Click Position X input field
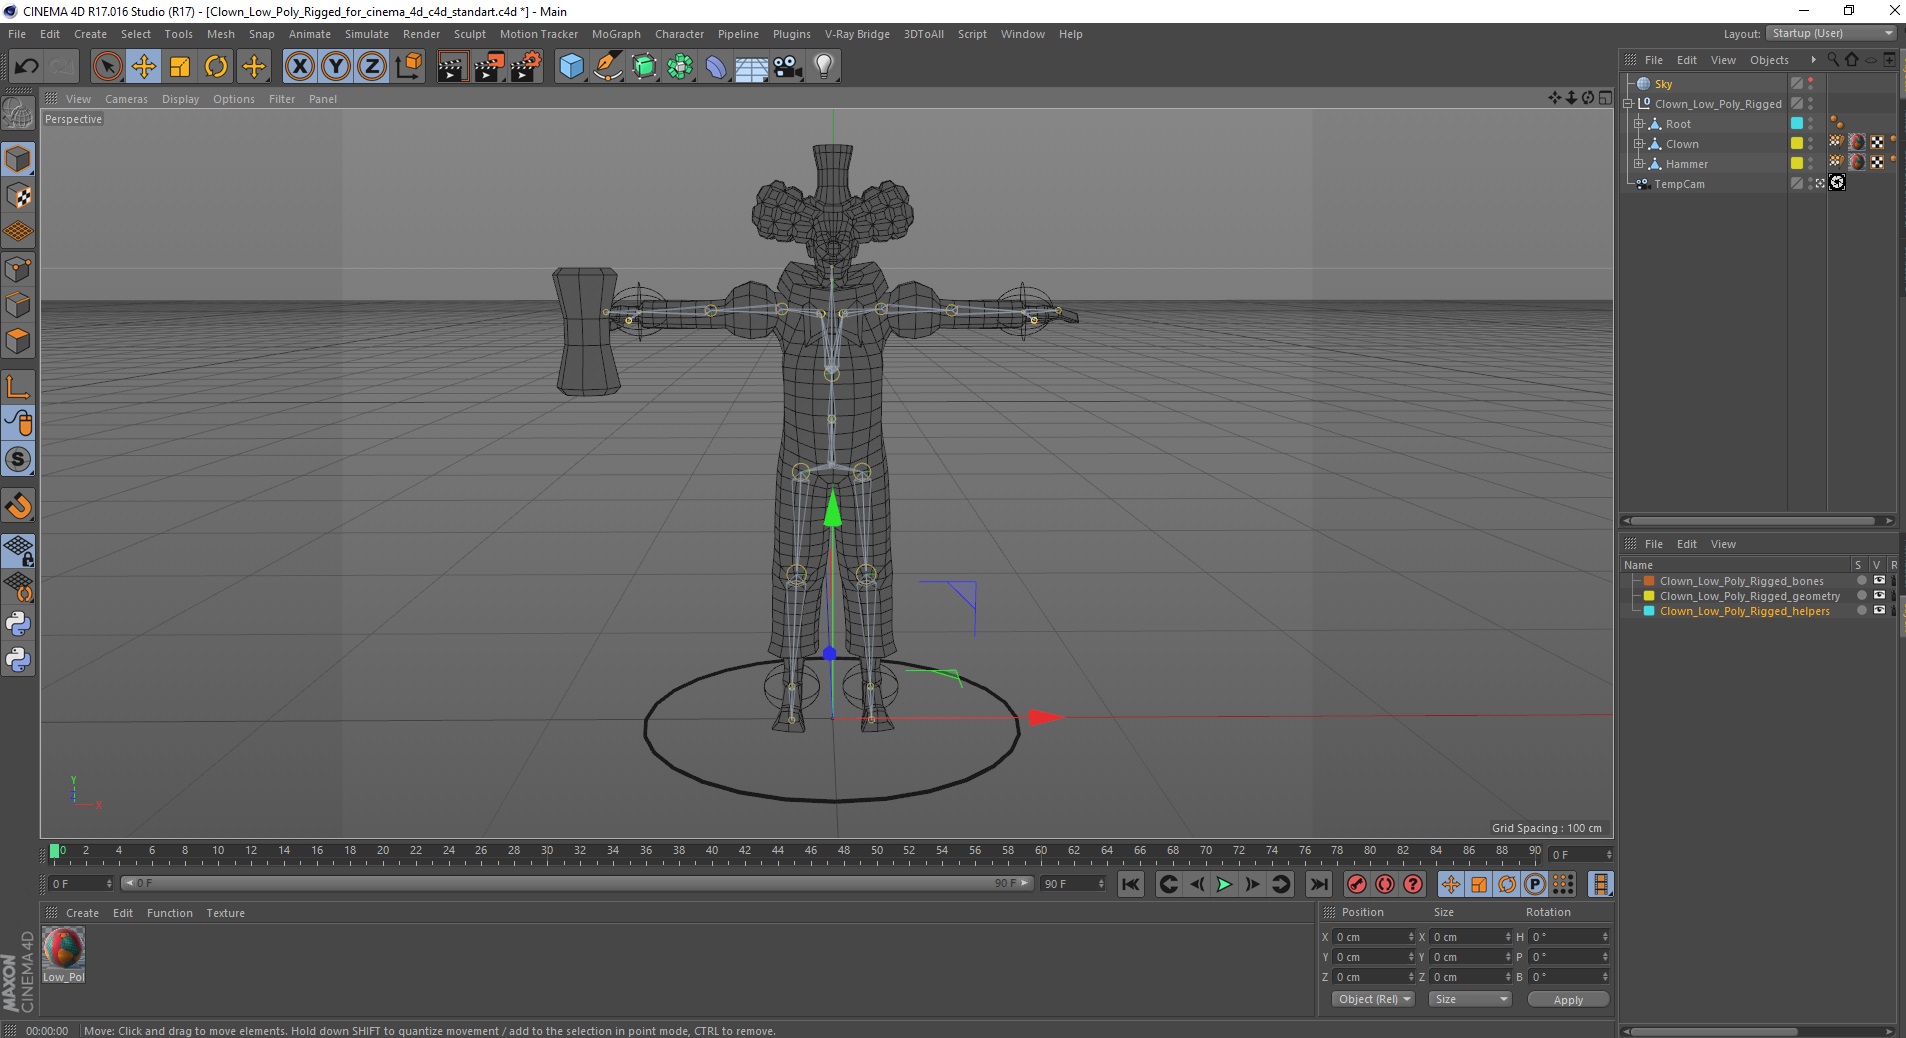This screenshot has height=1038, width=1906. click(x=1373, y=937)
